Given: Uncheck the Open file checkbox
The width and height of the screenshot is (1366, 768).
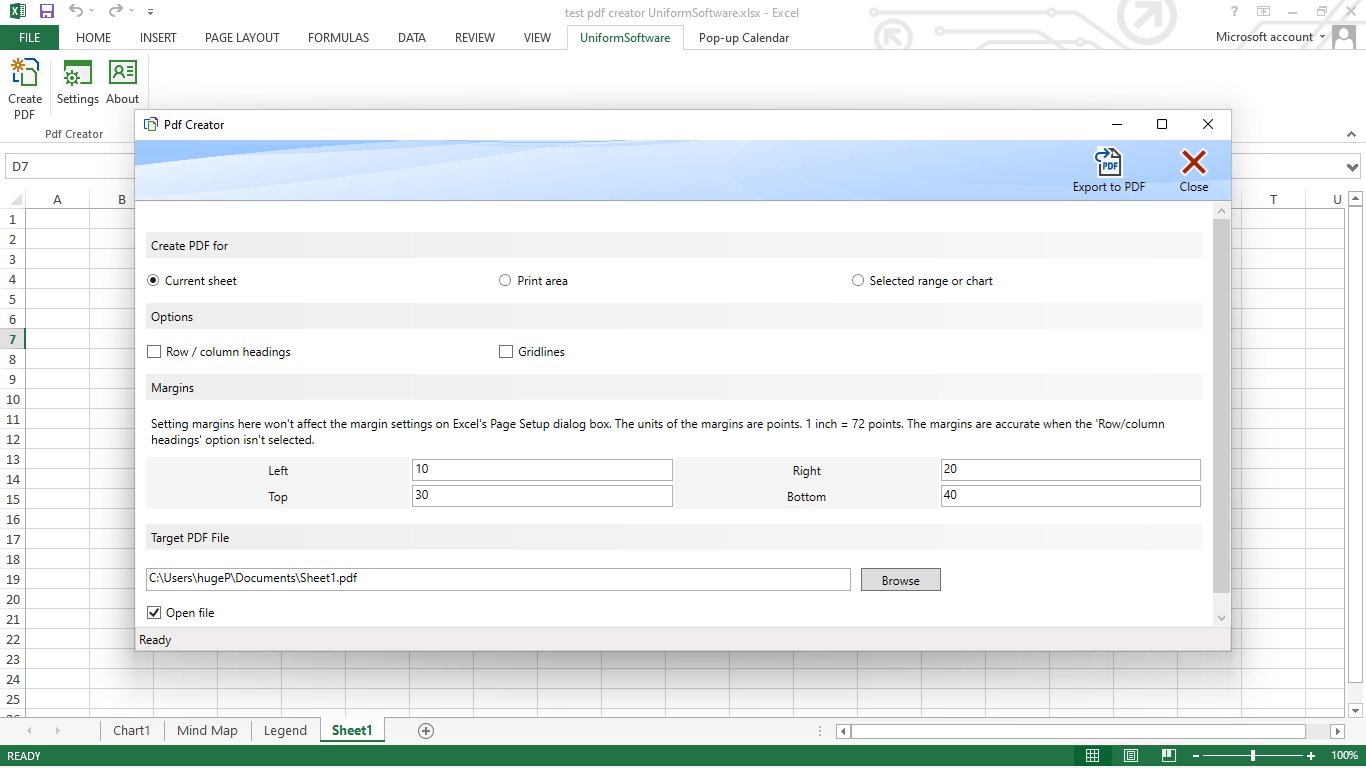Looking at the screenshot, I should (x=154, y=613).
